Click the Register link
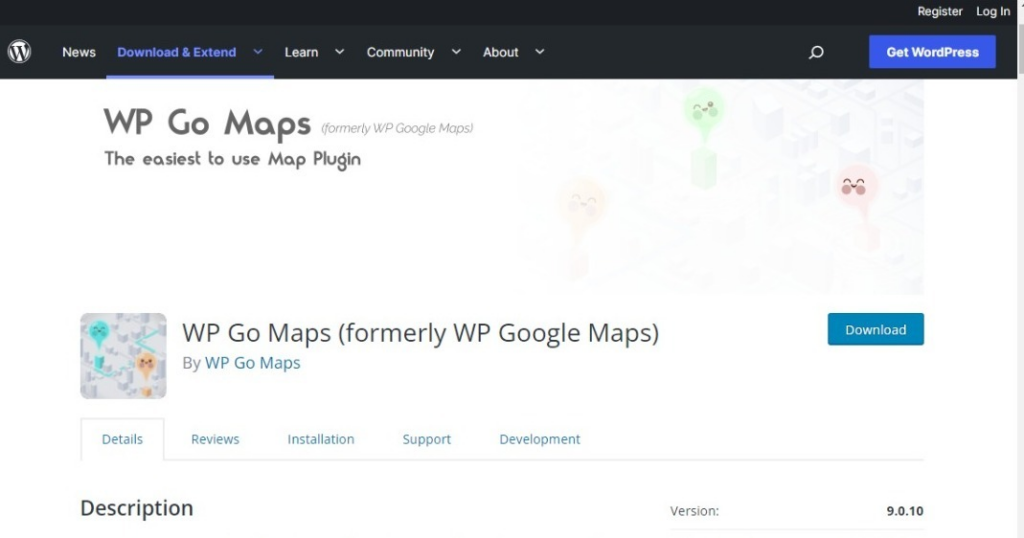Screen dimensions: 1024x538 coord(940,11)
